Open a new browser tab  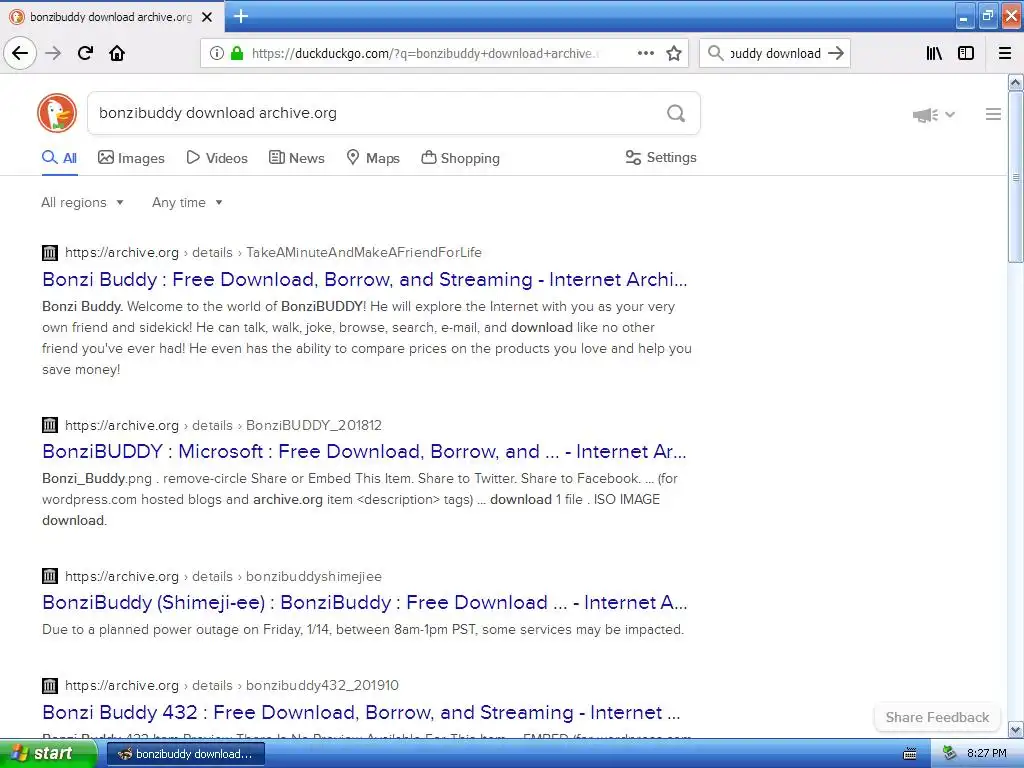[240, 16]
